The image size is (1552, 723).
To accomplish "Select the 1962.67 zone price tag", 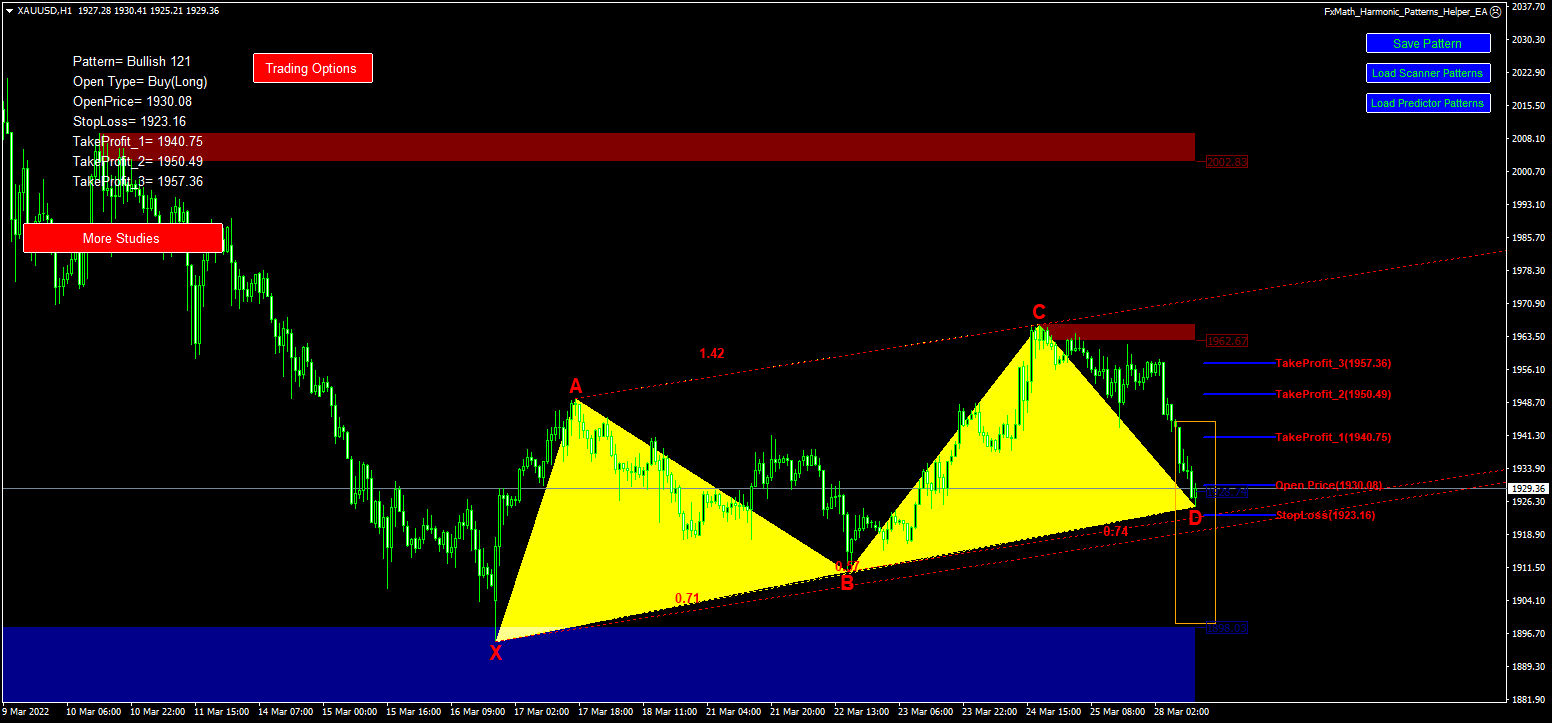I will click(1227, 341).
